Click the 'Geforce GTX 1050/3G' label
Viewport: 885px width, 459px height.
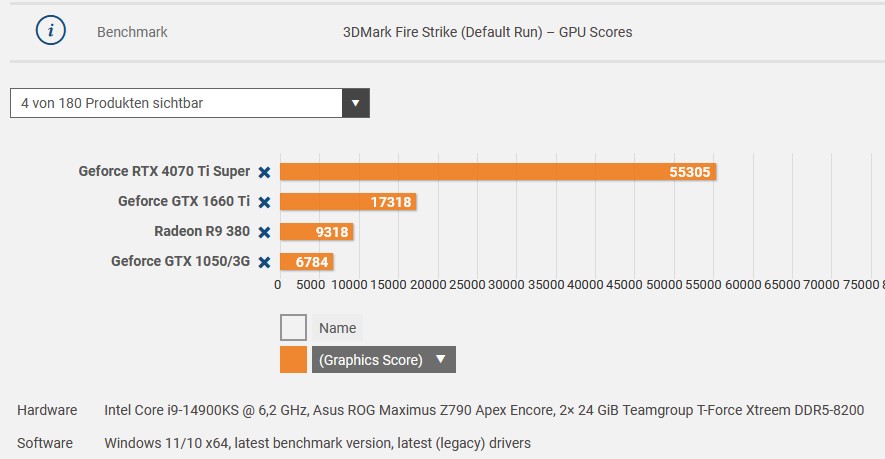pos(181,261)
